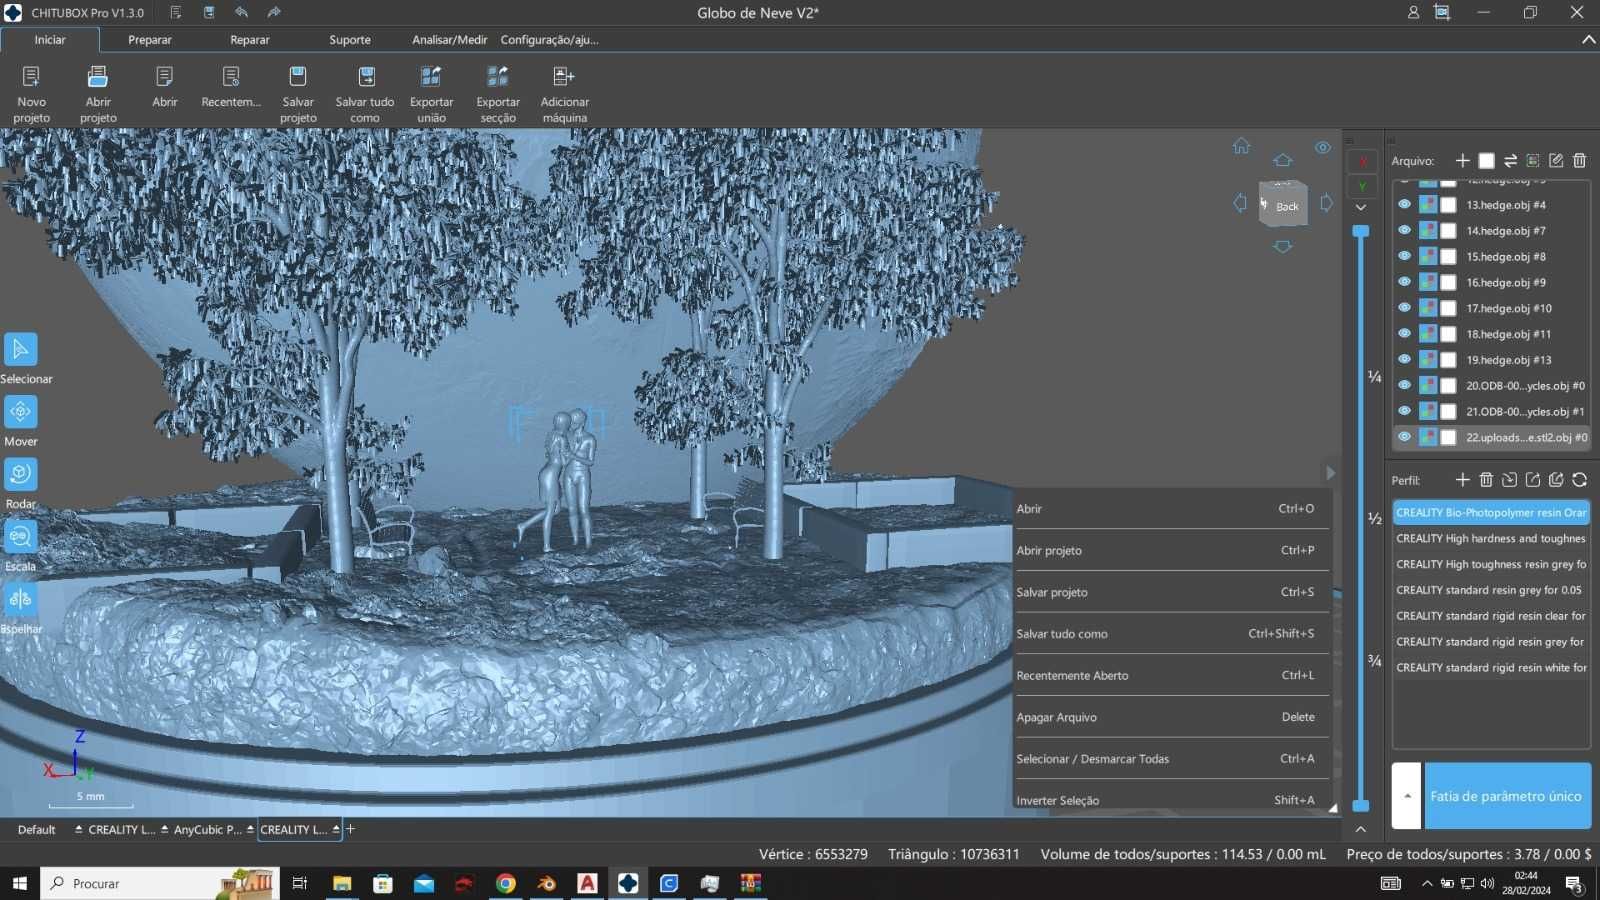Add a new profile with Perfil plus icon

[1463, 480]
